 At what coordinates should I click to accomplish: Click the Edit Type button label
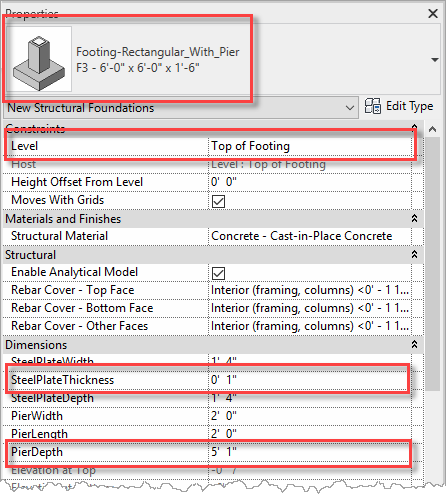click(x=410, y=106)
